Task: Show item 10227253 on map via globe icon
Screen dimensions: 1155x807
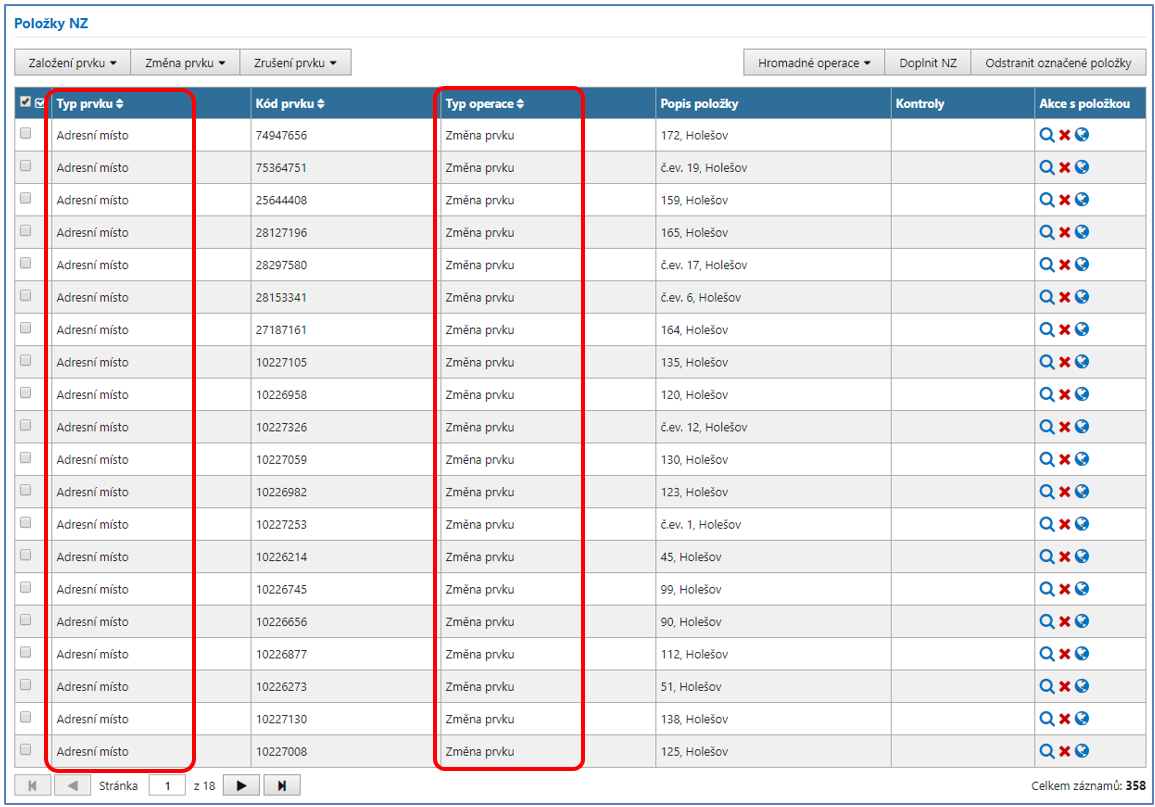Action: tap(1082, 525)
